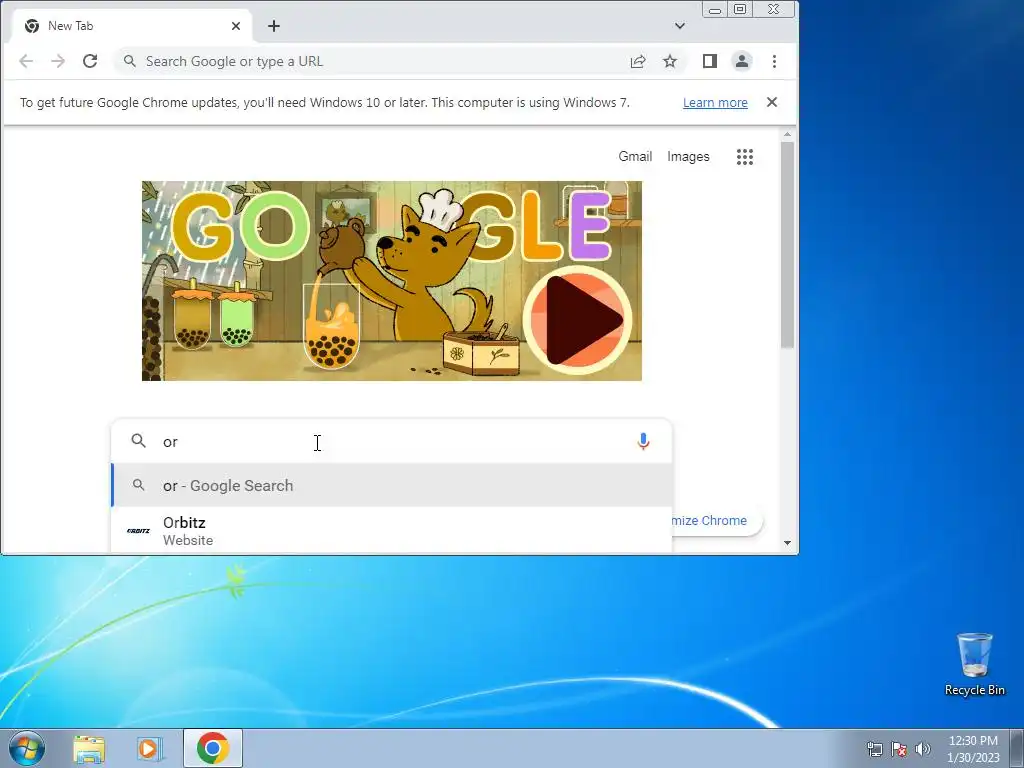Close the New Tab tab
This screenshot has width=1024, height=768.
pos(236,26)
